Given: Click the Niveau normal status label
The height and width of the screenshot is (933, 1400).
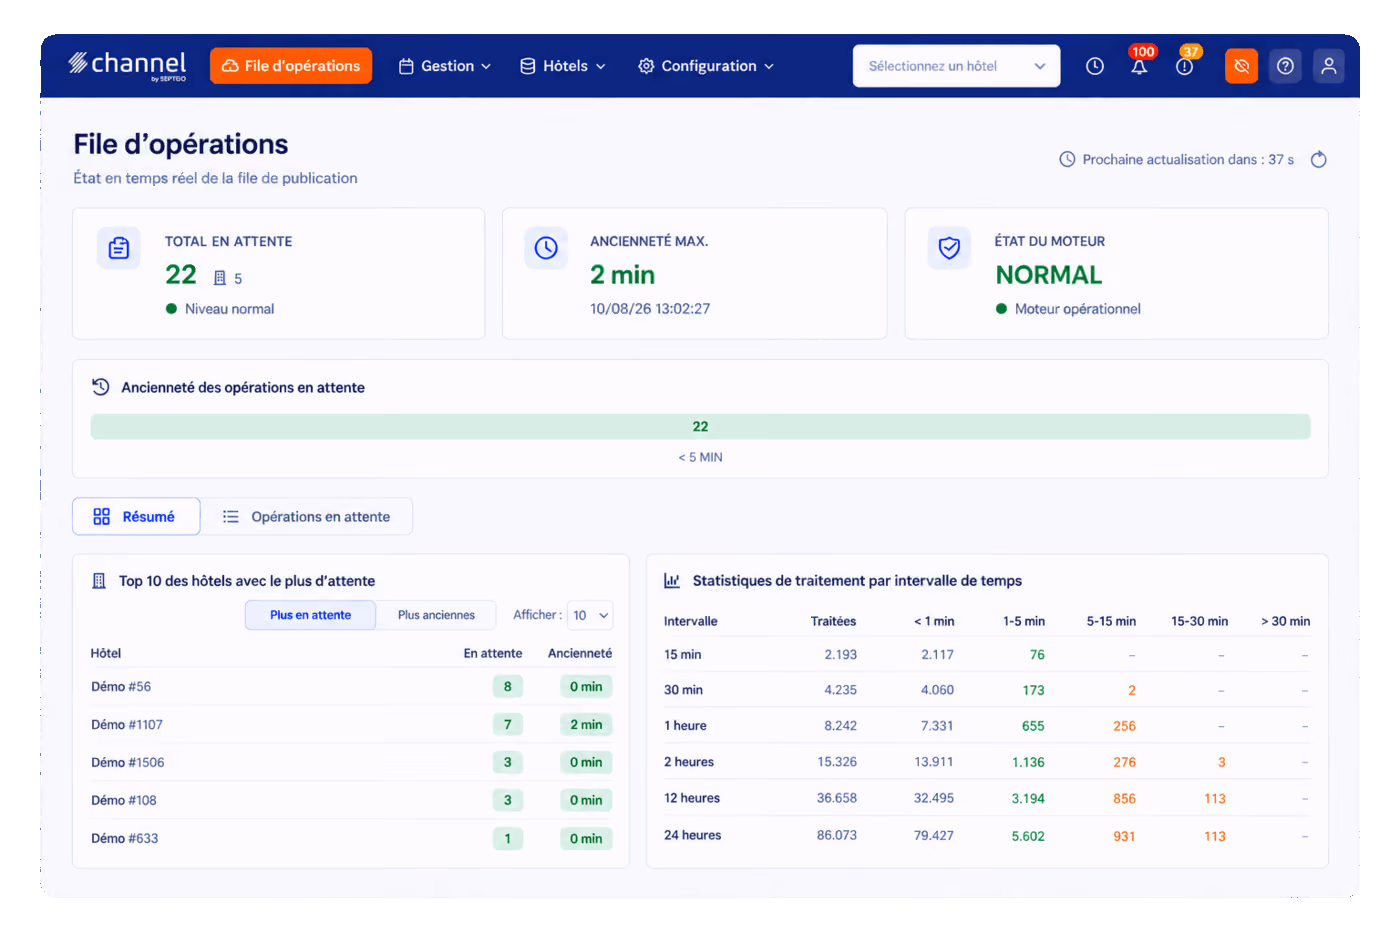Looking at the screenshot, I should click(x=229, y=309).
